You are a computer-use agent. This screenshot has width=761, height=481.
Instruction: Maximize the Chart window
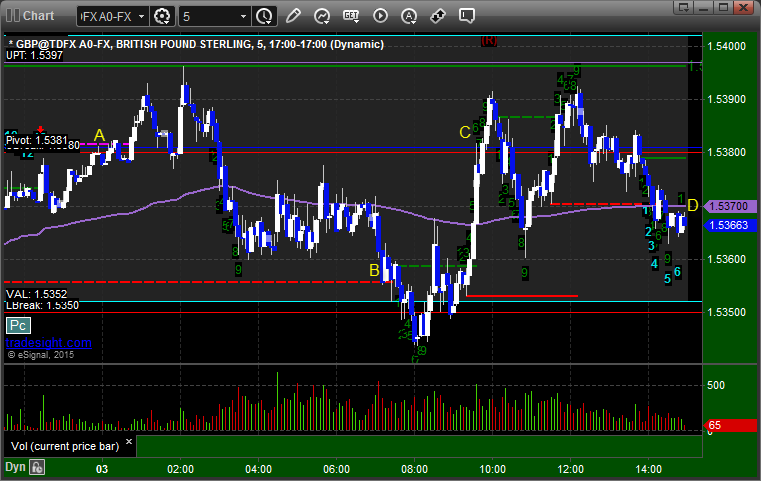tap(724, 7)
